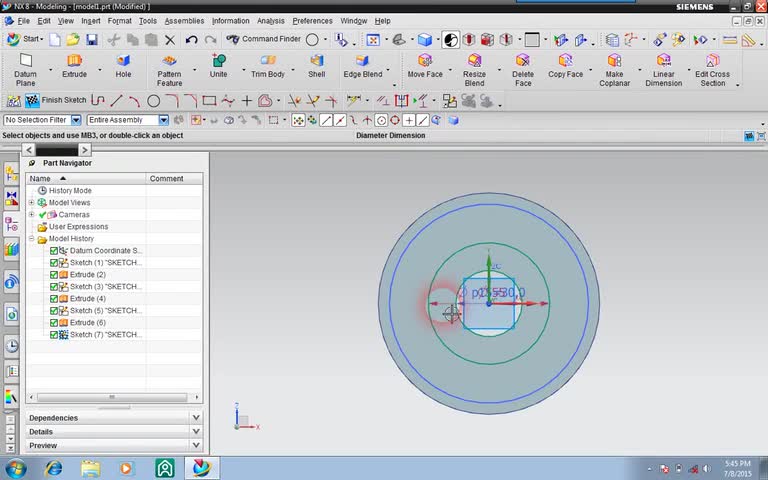
Task: Select the Hole feature tool
Action: click(123, 62)
